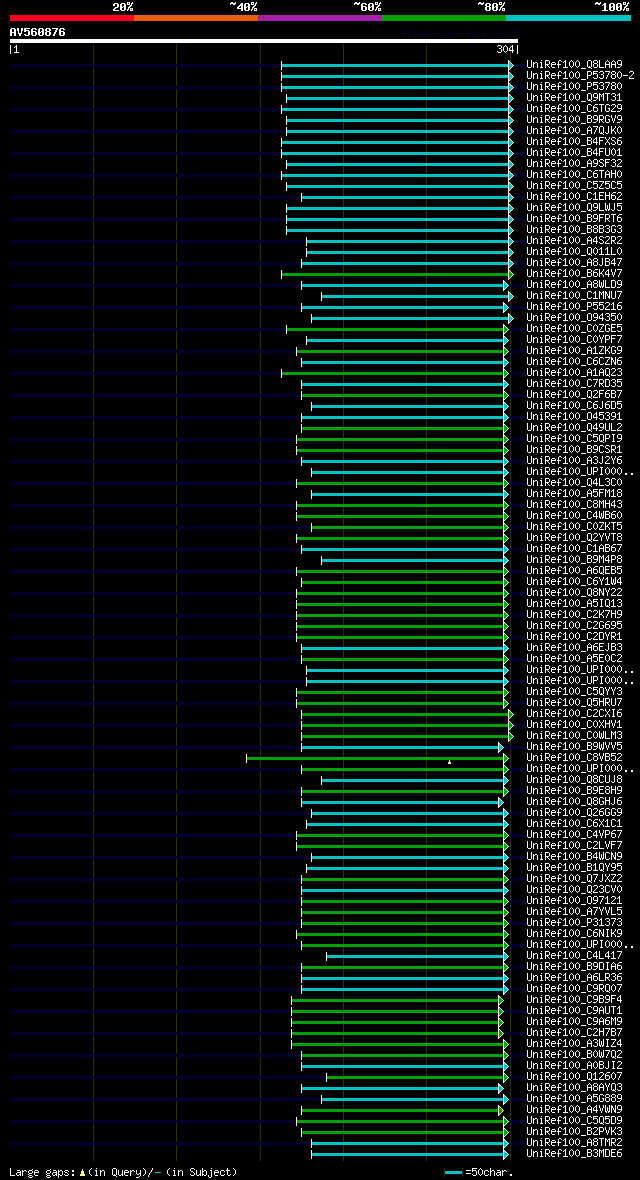Click the white query sequence ruler bar
This screenshot has height=1180, width=640.
264,41
